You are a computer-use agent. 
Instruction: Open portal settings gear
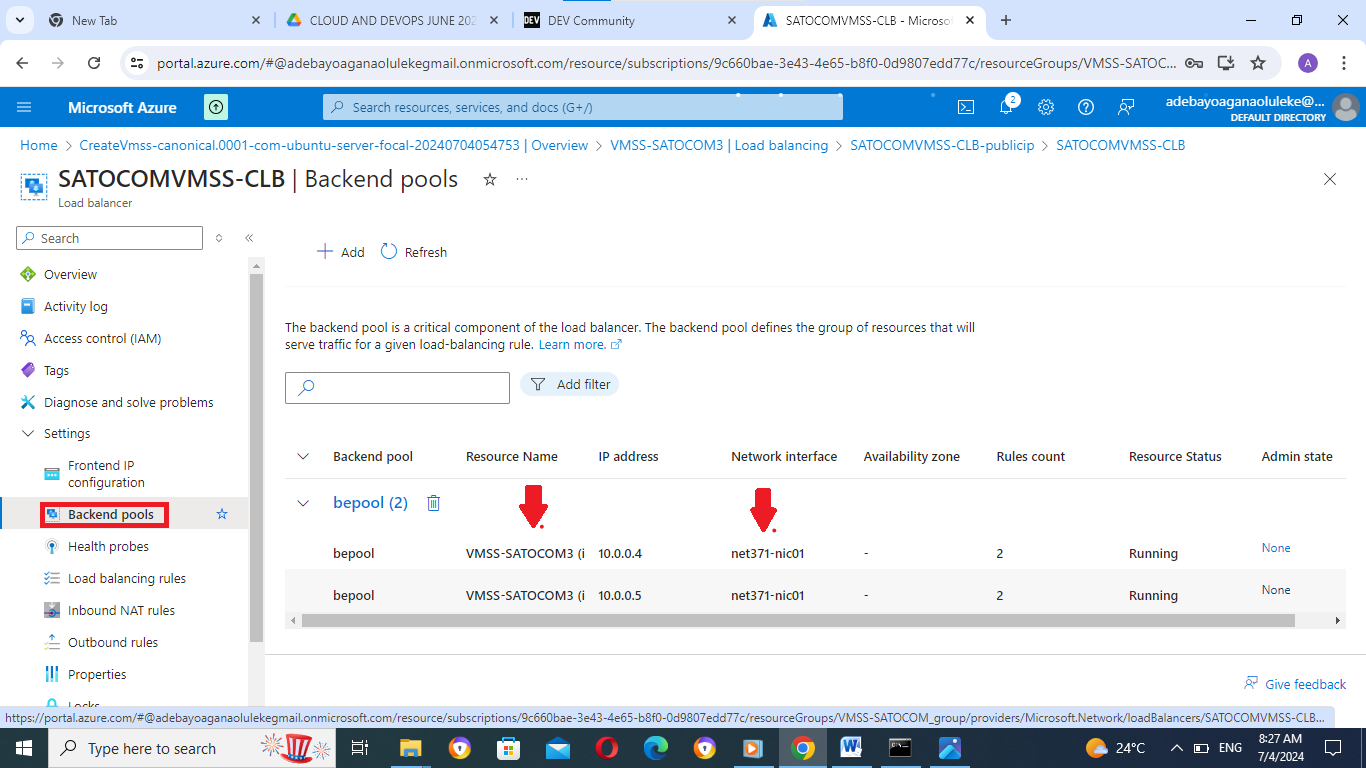click(x=1046, y=107)
